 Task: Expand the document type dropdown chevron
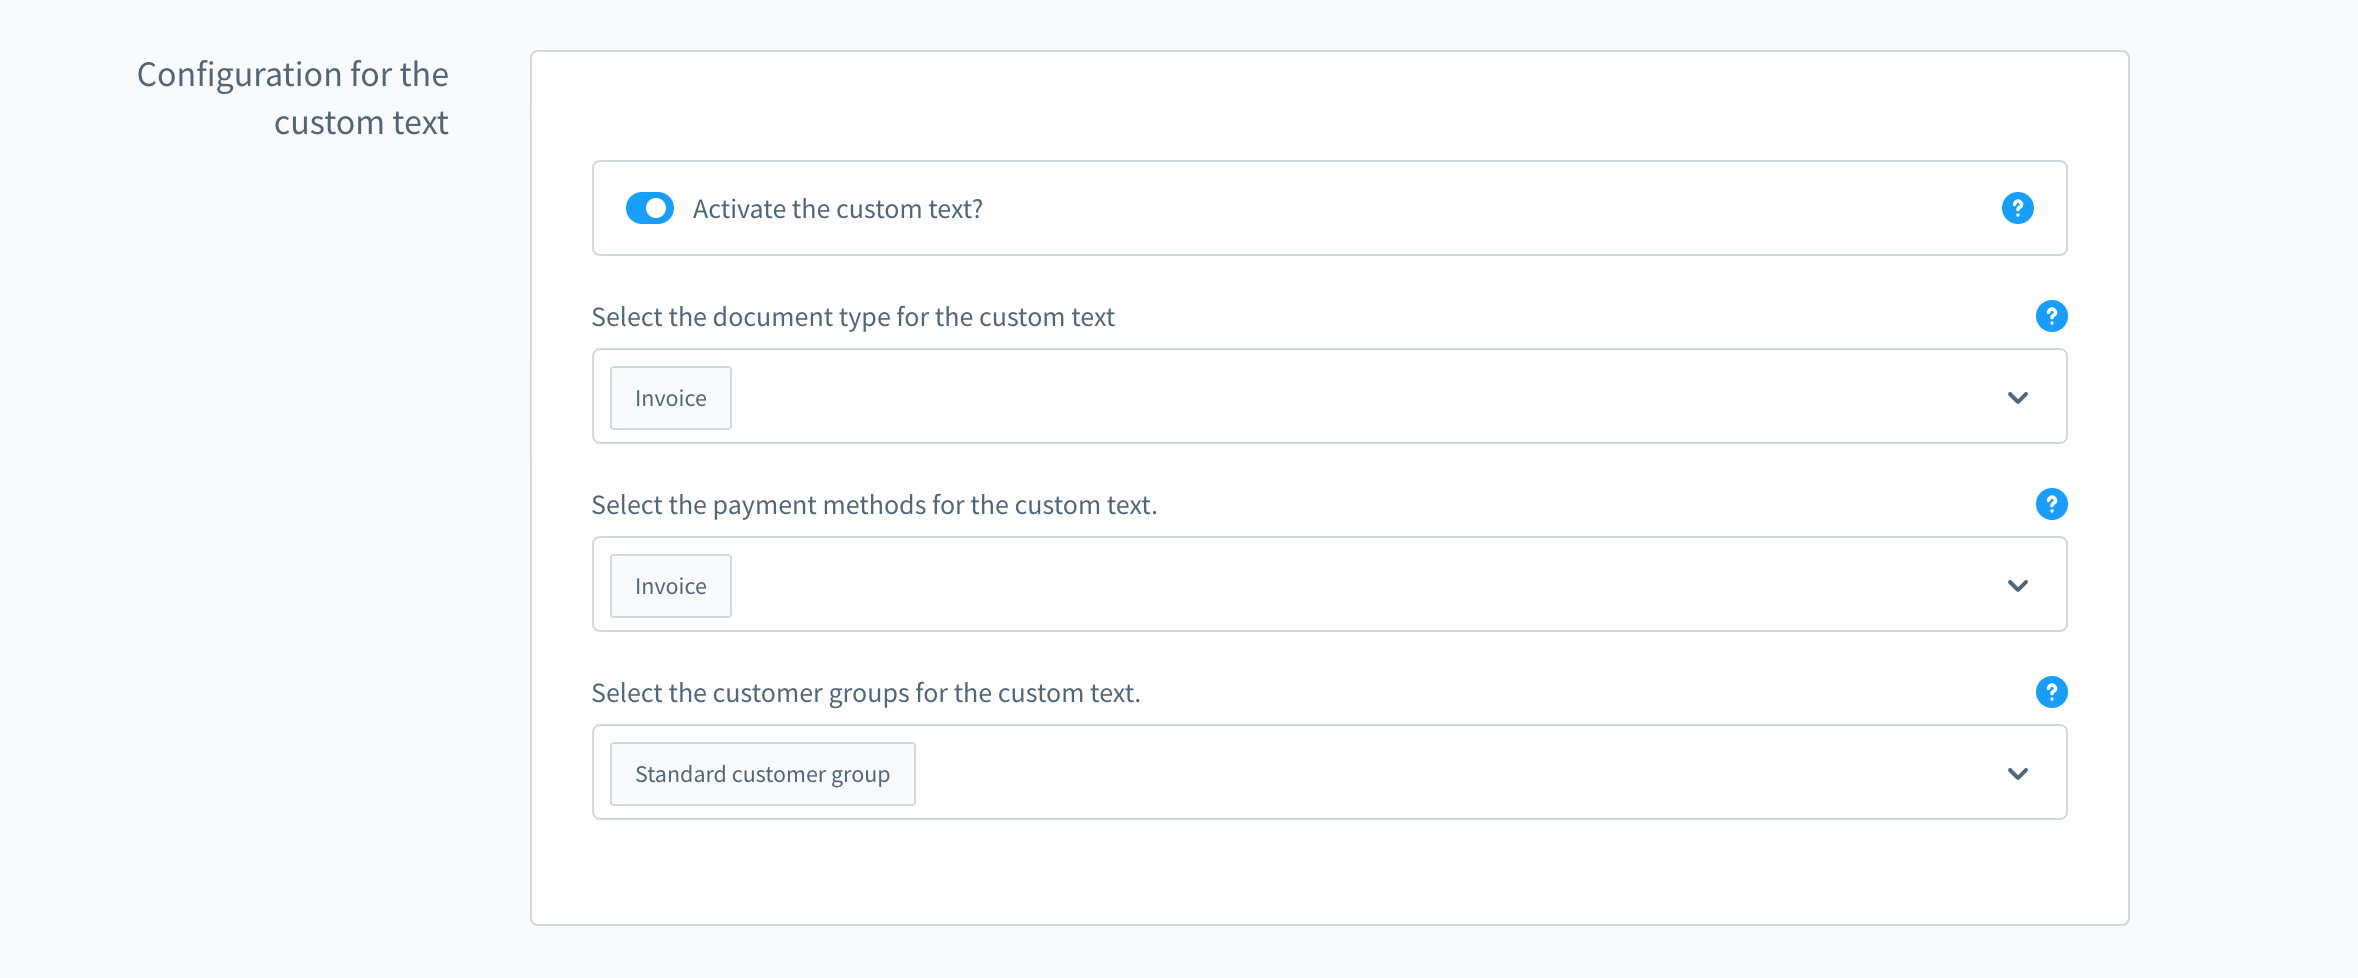(2017, 398)
